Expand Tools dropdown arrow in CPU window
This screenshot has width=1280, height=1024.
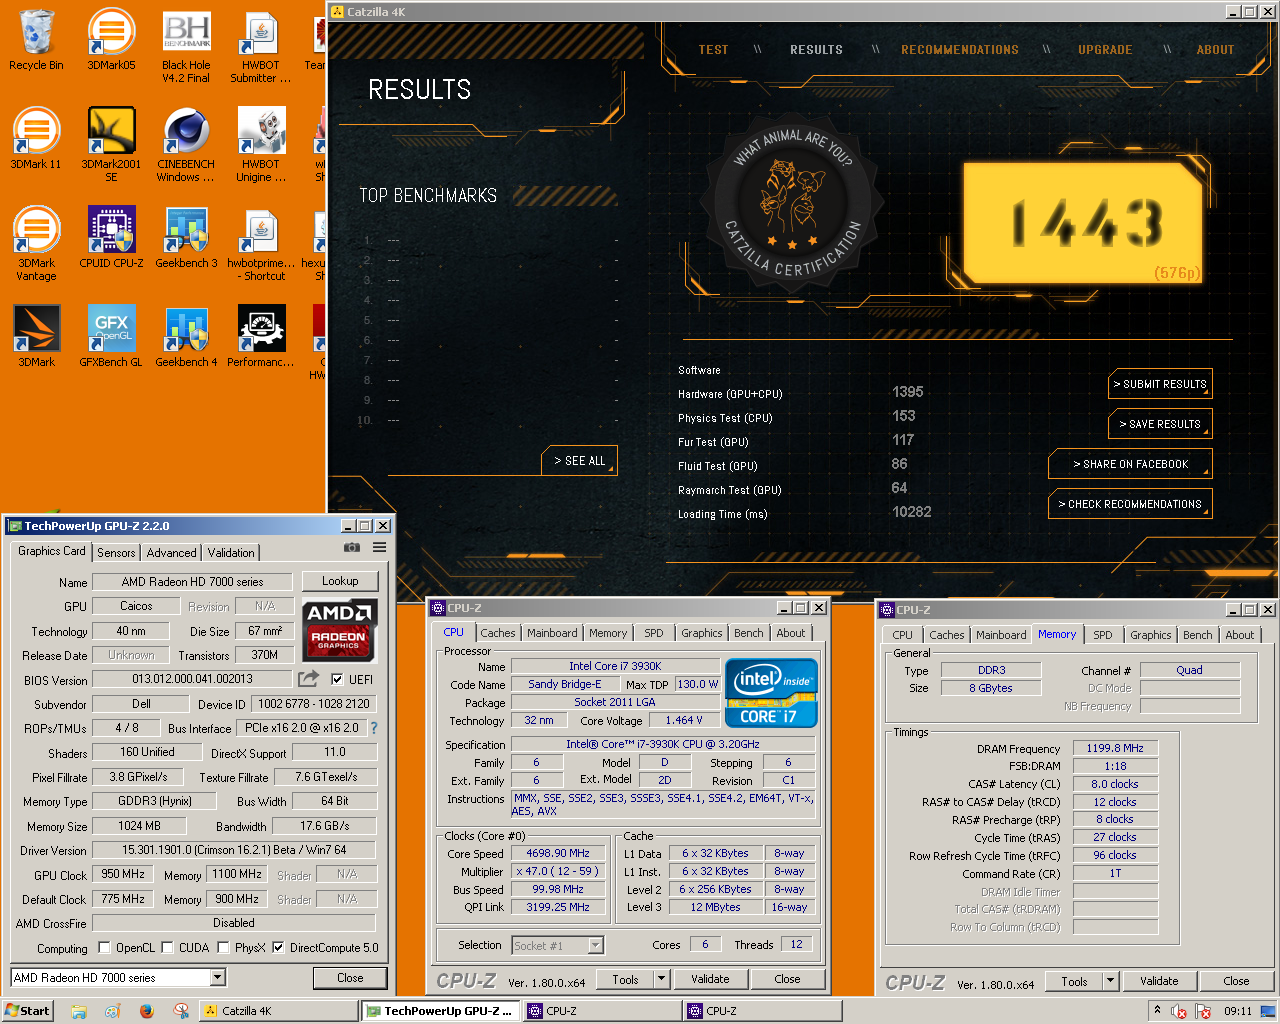[661, 979]
